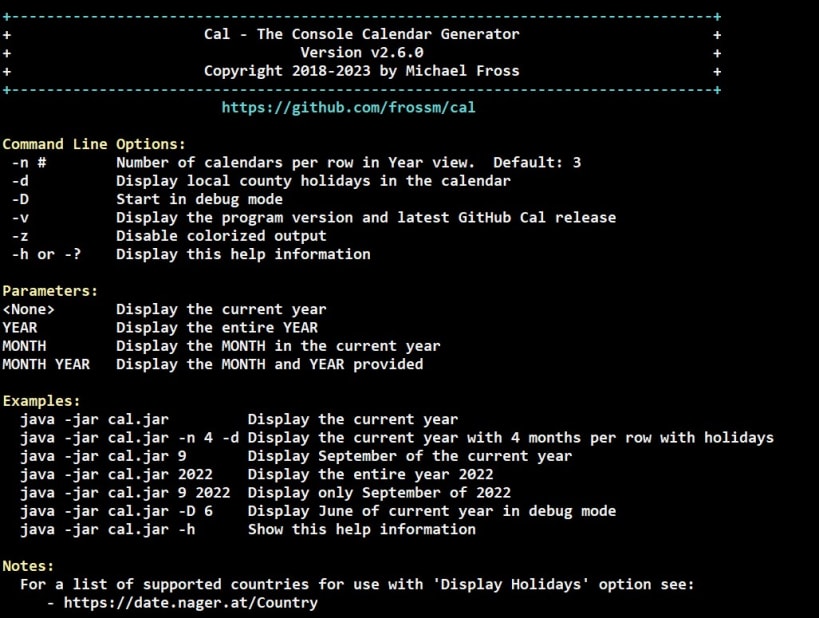Image resolution: width=819 pixels, height=618 pixels.
Task: Click the '-v' version option flag
Action: point(20,217)
